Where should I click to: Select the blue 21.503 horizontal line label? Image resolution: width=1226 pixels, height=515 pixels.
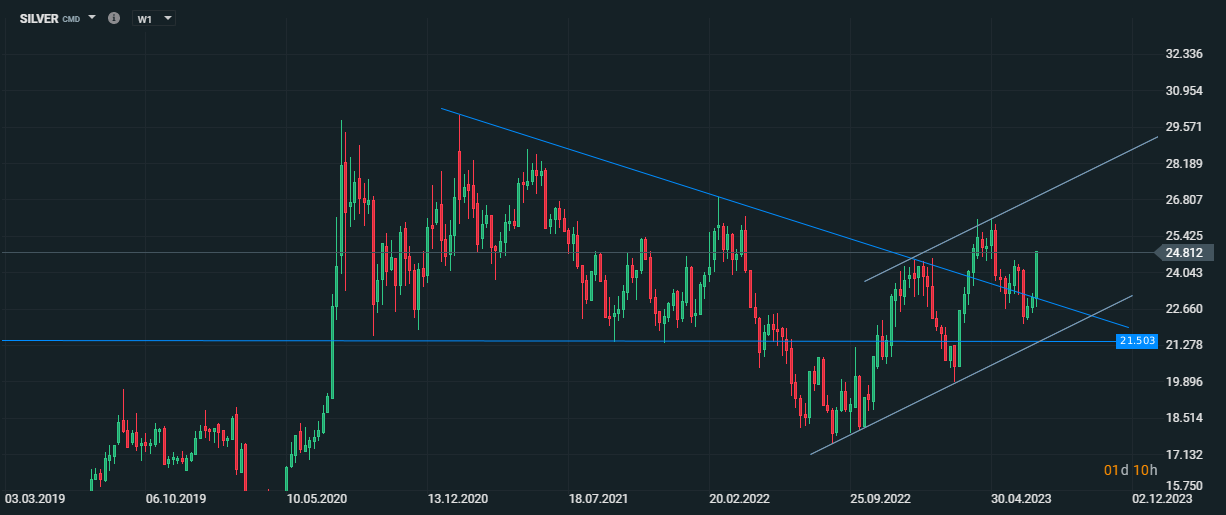click(1136, 341)
